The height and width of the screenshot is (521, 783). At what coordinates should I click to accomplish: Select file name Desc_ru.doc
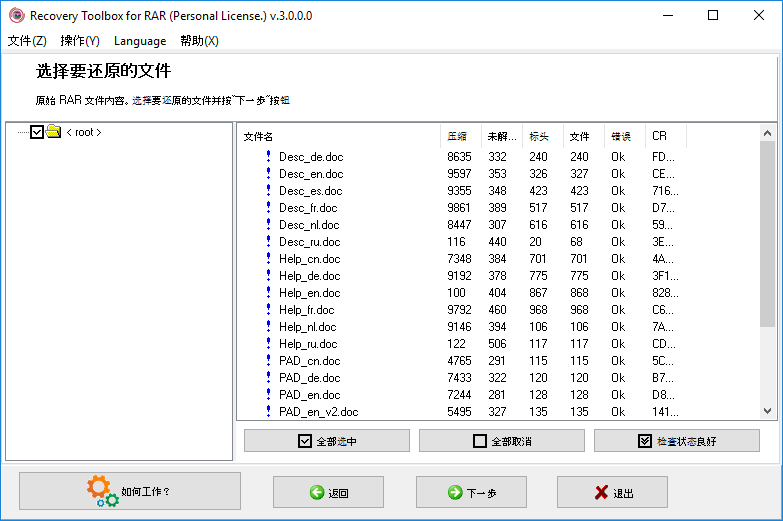coord(310,242)
